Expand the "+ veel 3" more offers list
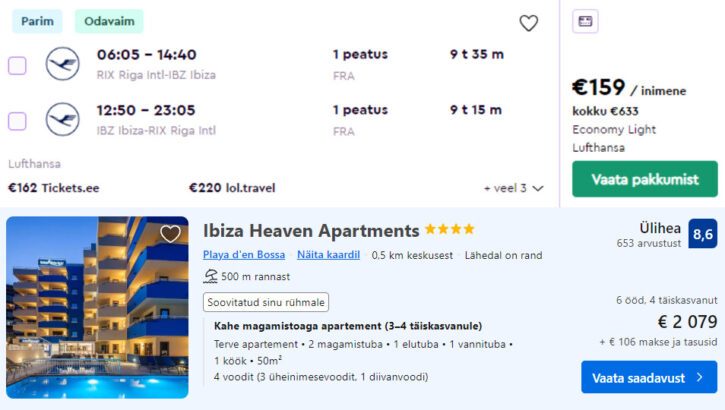 513,188
